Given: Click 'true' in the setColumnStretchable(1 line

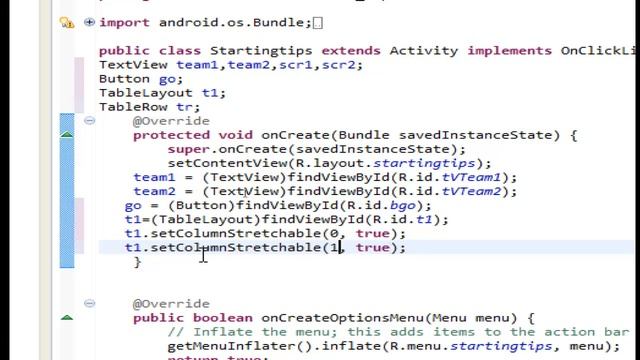Looking at the screenshot, I should [x=373, y=248].
